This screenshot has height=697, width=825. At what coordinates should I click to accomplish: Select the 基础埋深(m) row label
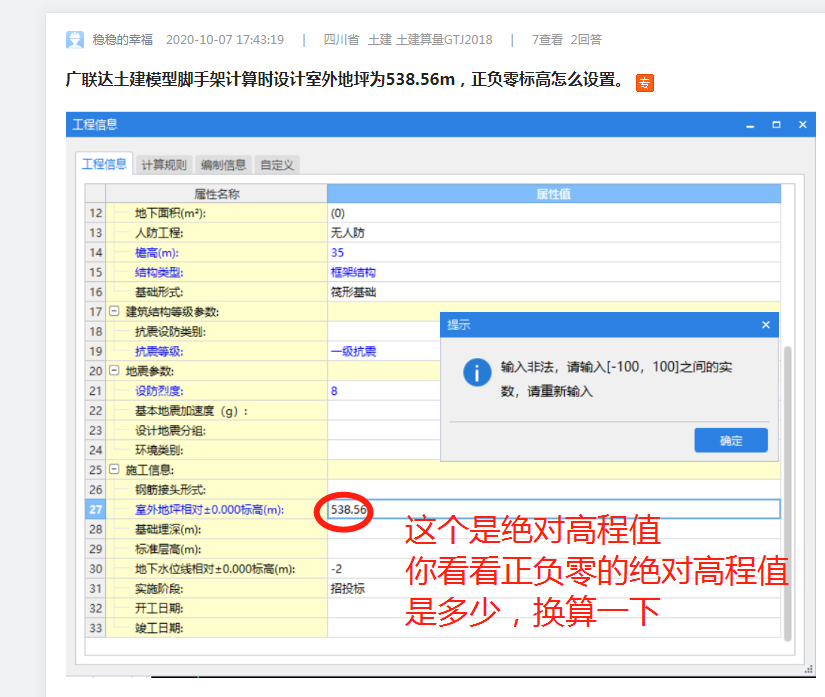(x=168, y=529)
